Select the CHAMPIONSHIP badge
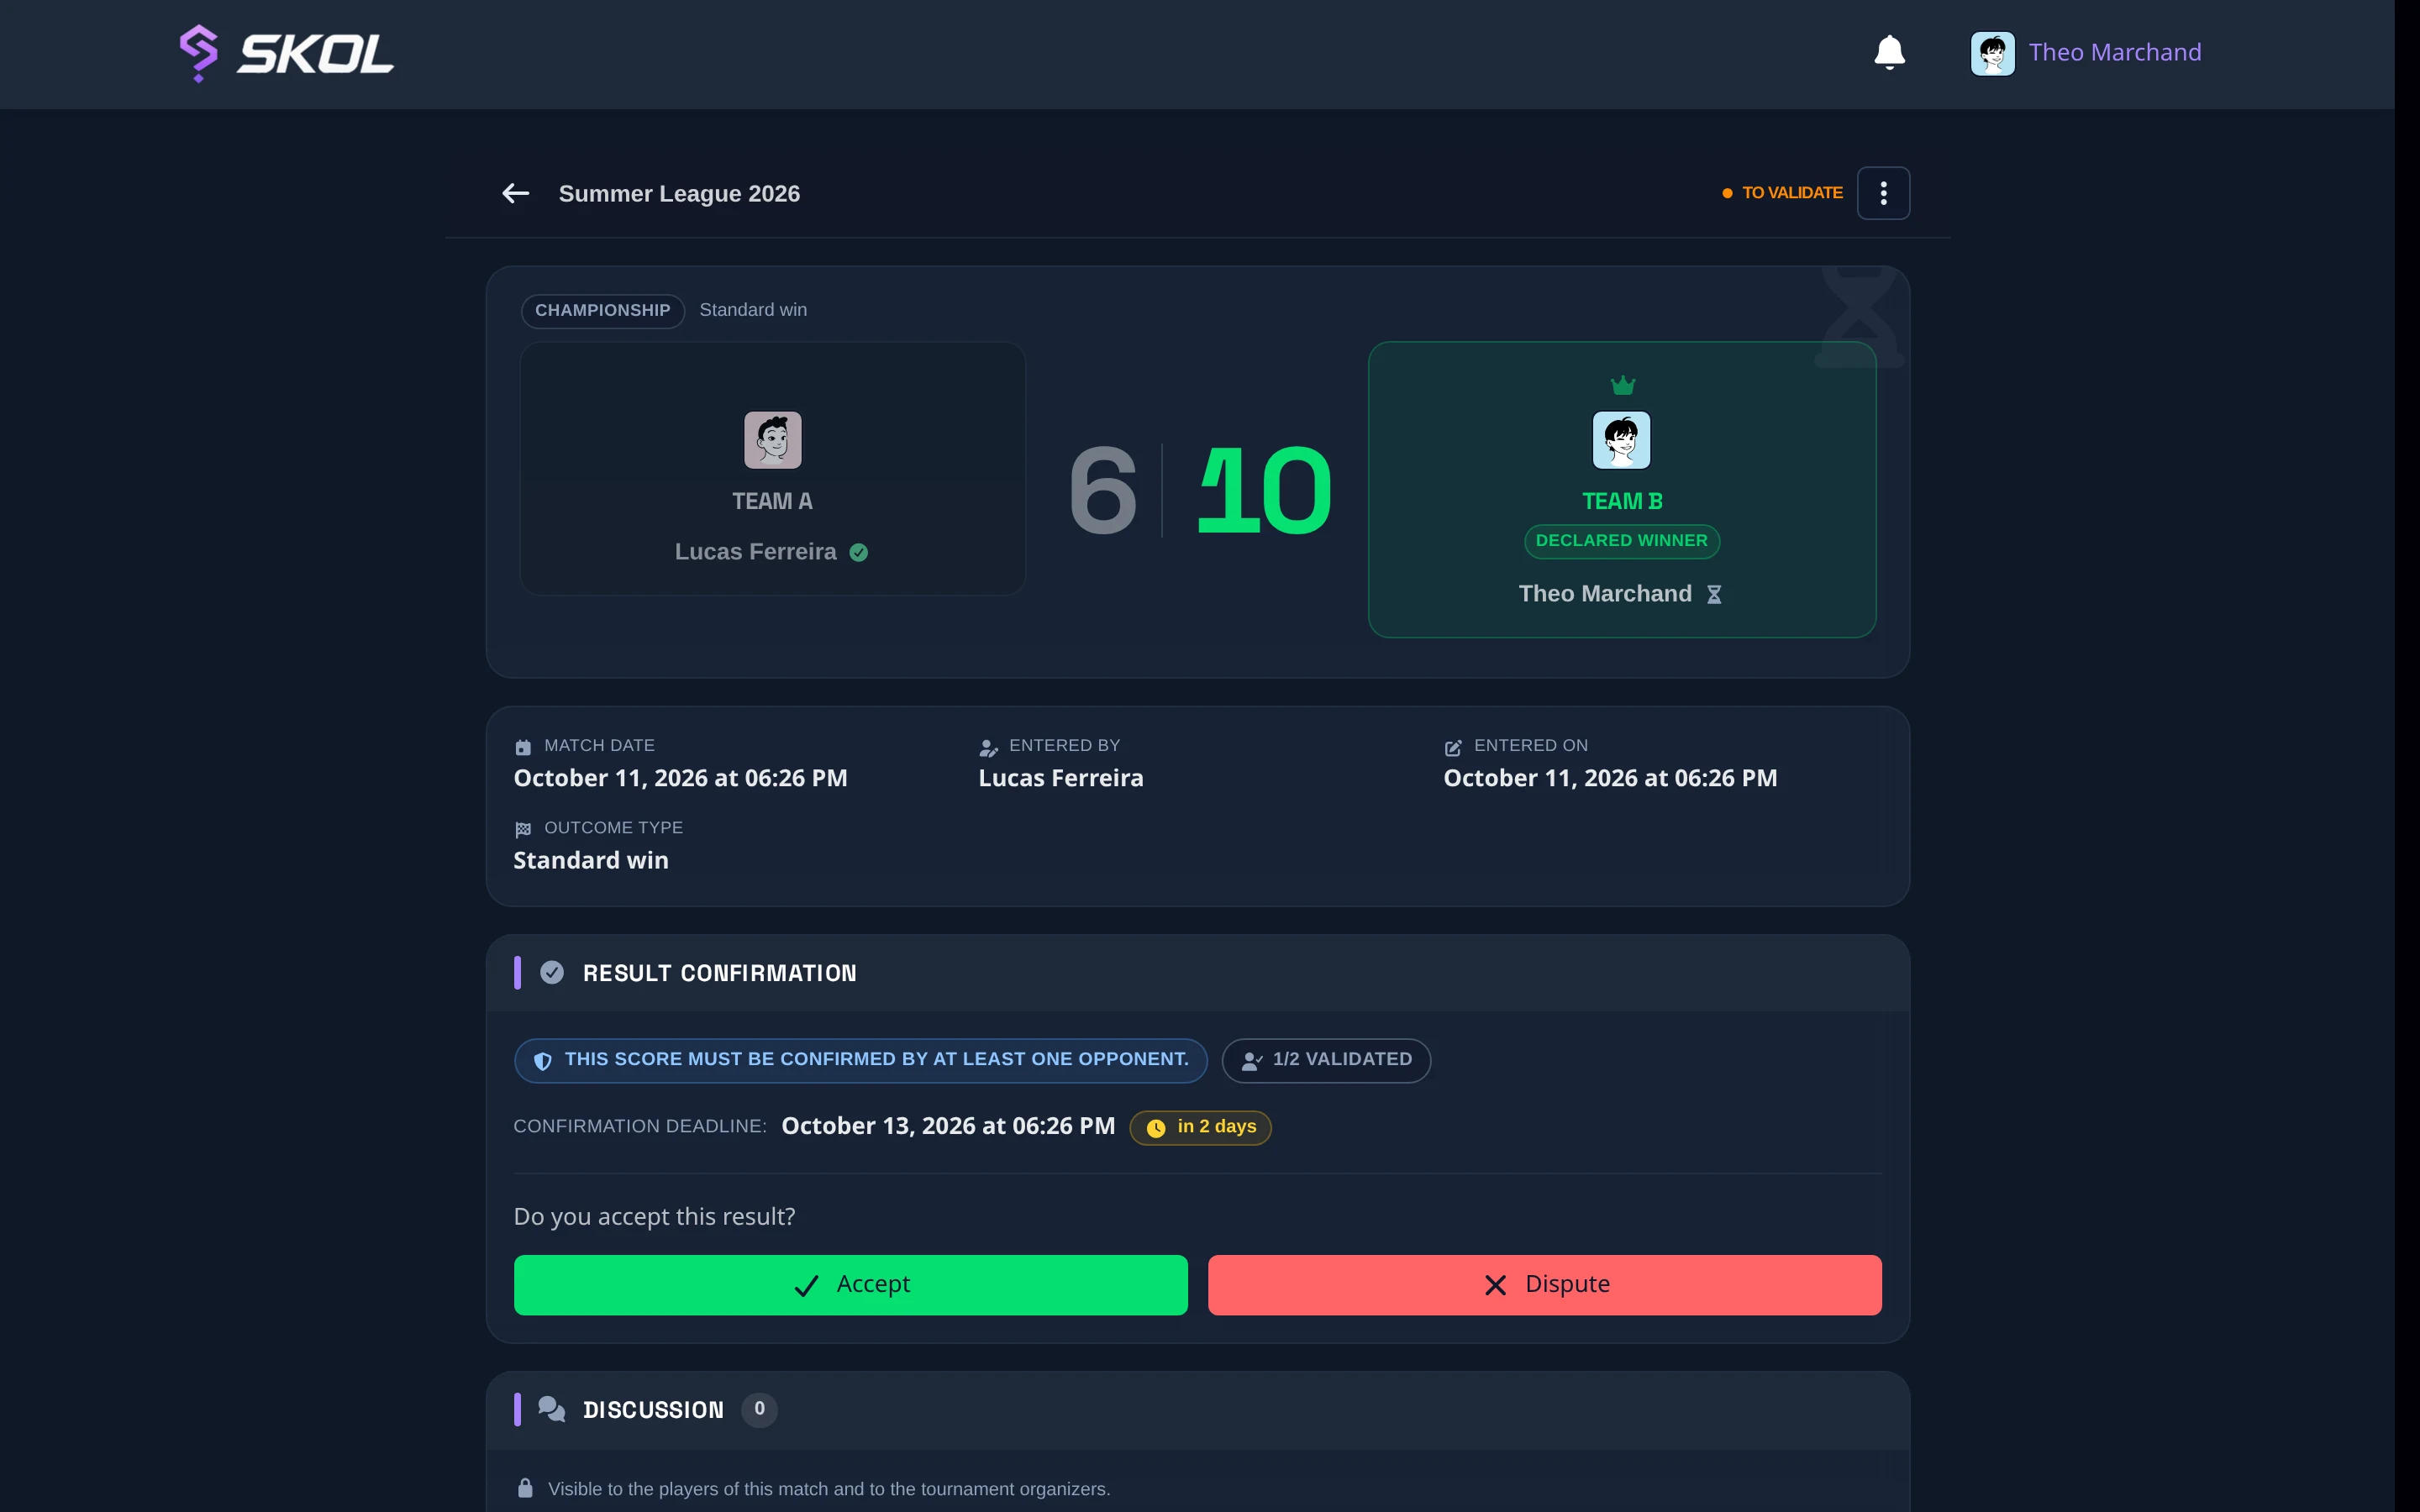The width and height of the screenshot is (2420, 1512). click(x=602, y=311)
